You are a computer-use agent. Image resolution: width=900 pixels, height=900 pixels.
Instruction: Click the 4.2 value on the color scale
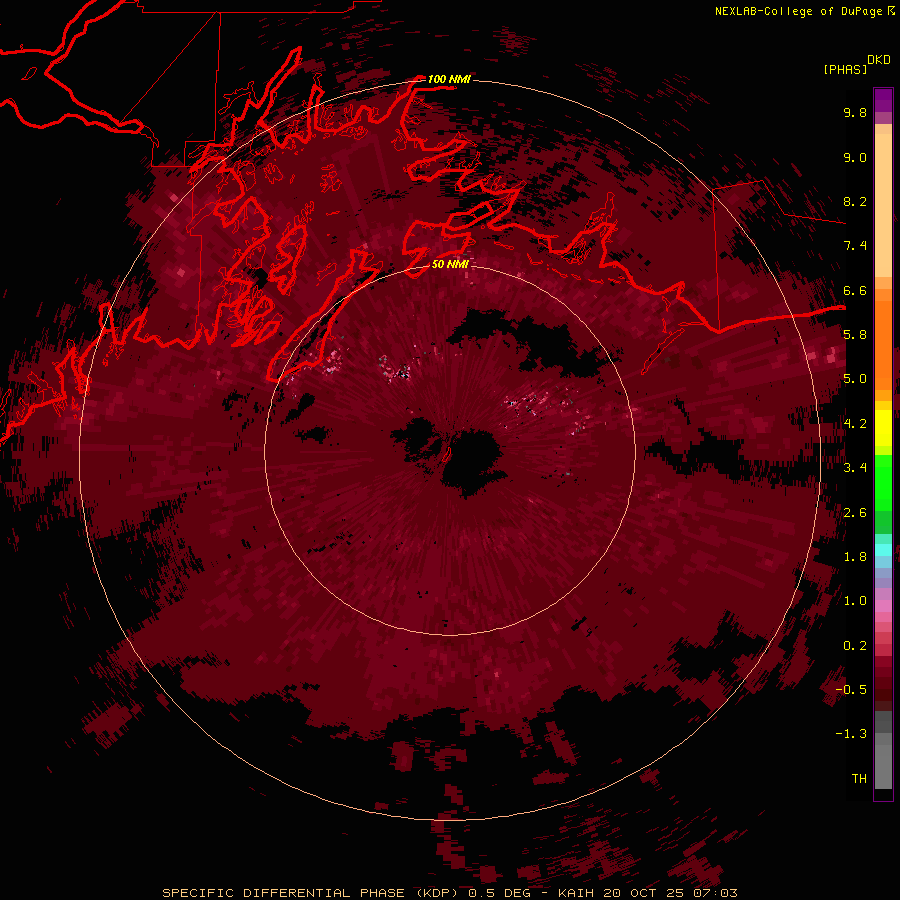pos(855,424)
